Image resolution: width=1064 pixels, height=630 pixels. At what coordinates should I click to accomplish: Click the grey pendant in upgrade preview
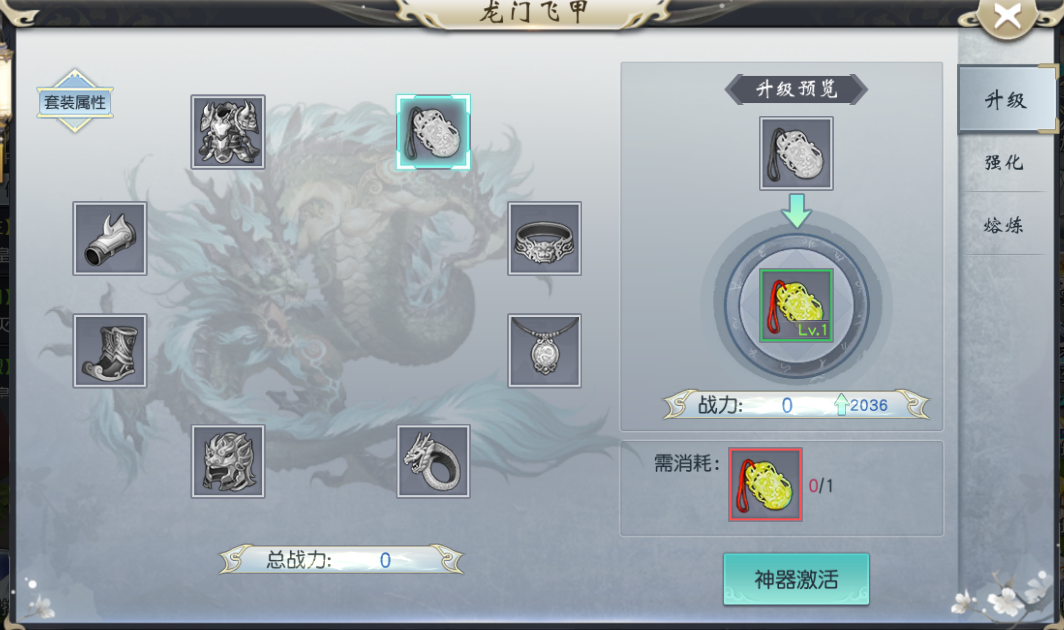[796, 153]
